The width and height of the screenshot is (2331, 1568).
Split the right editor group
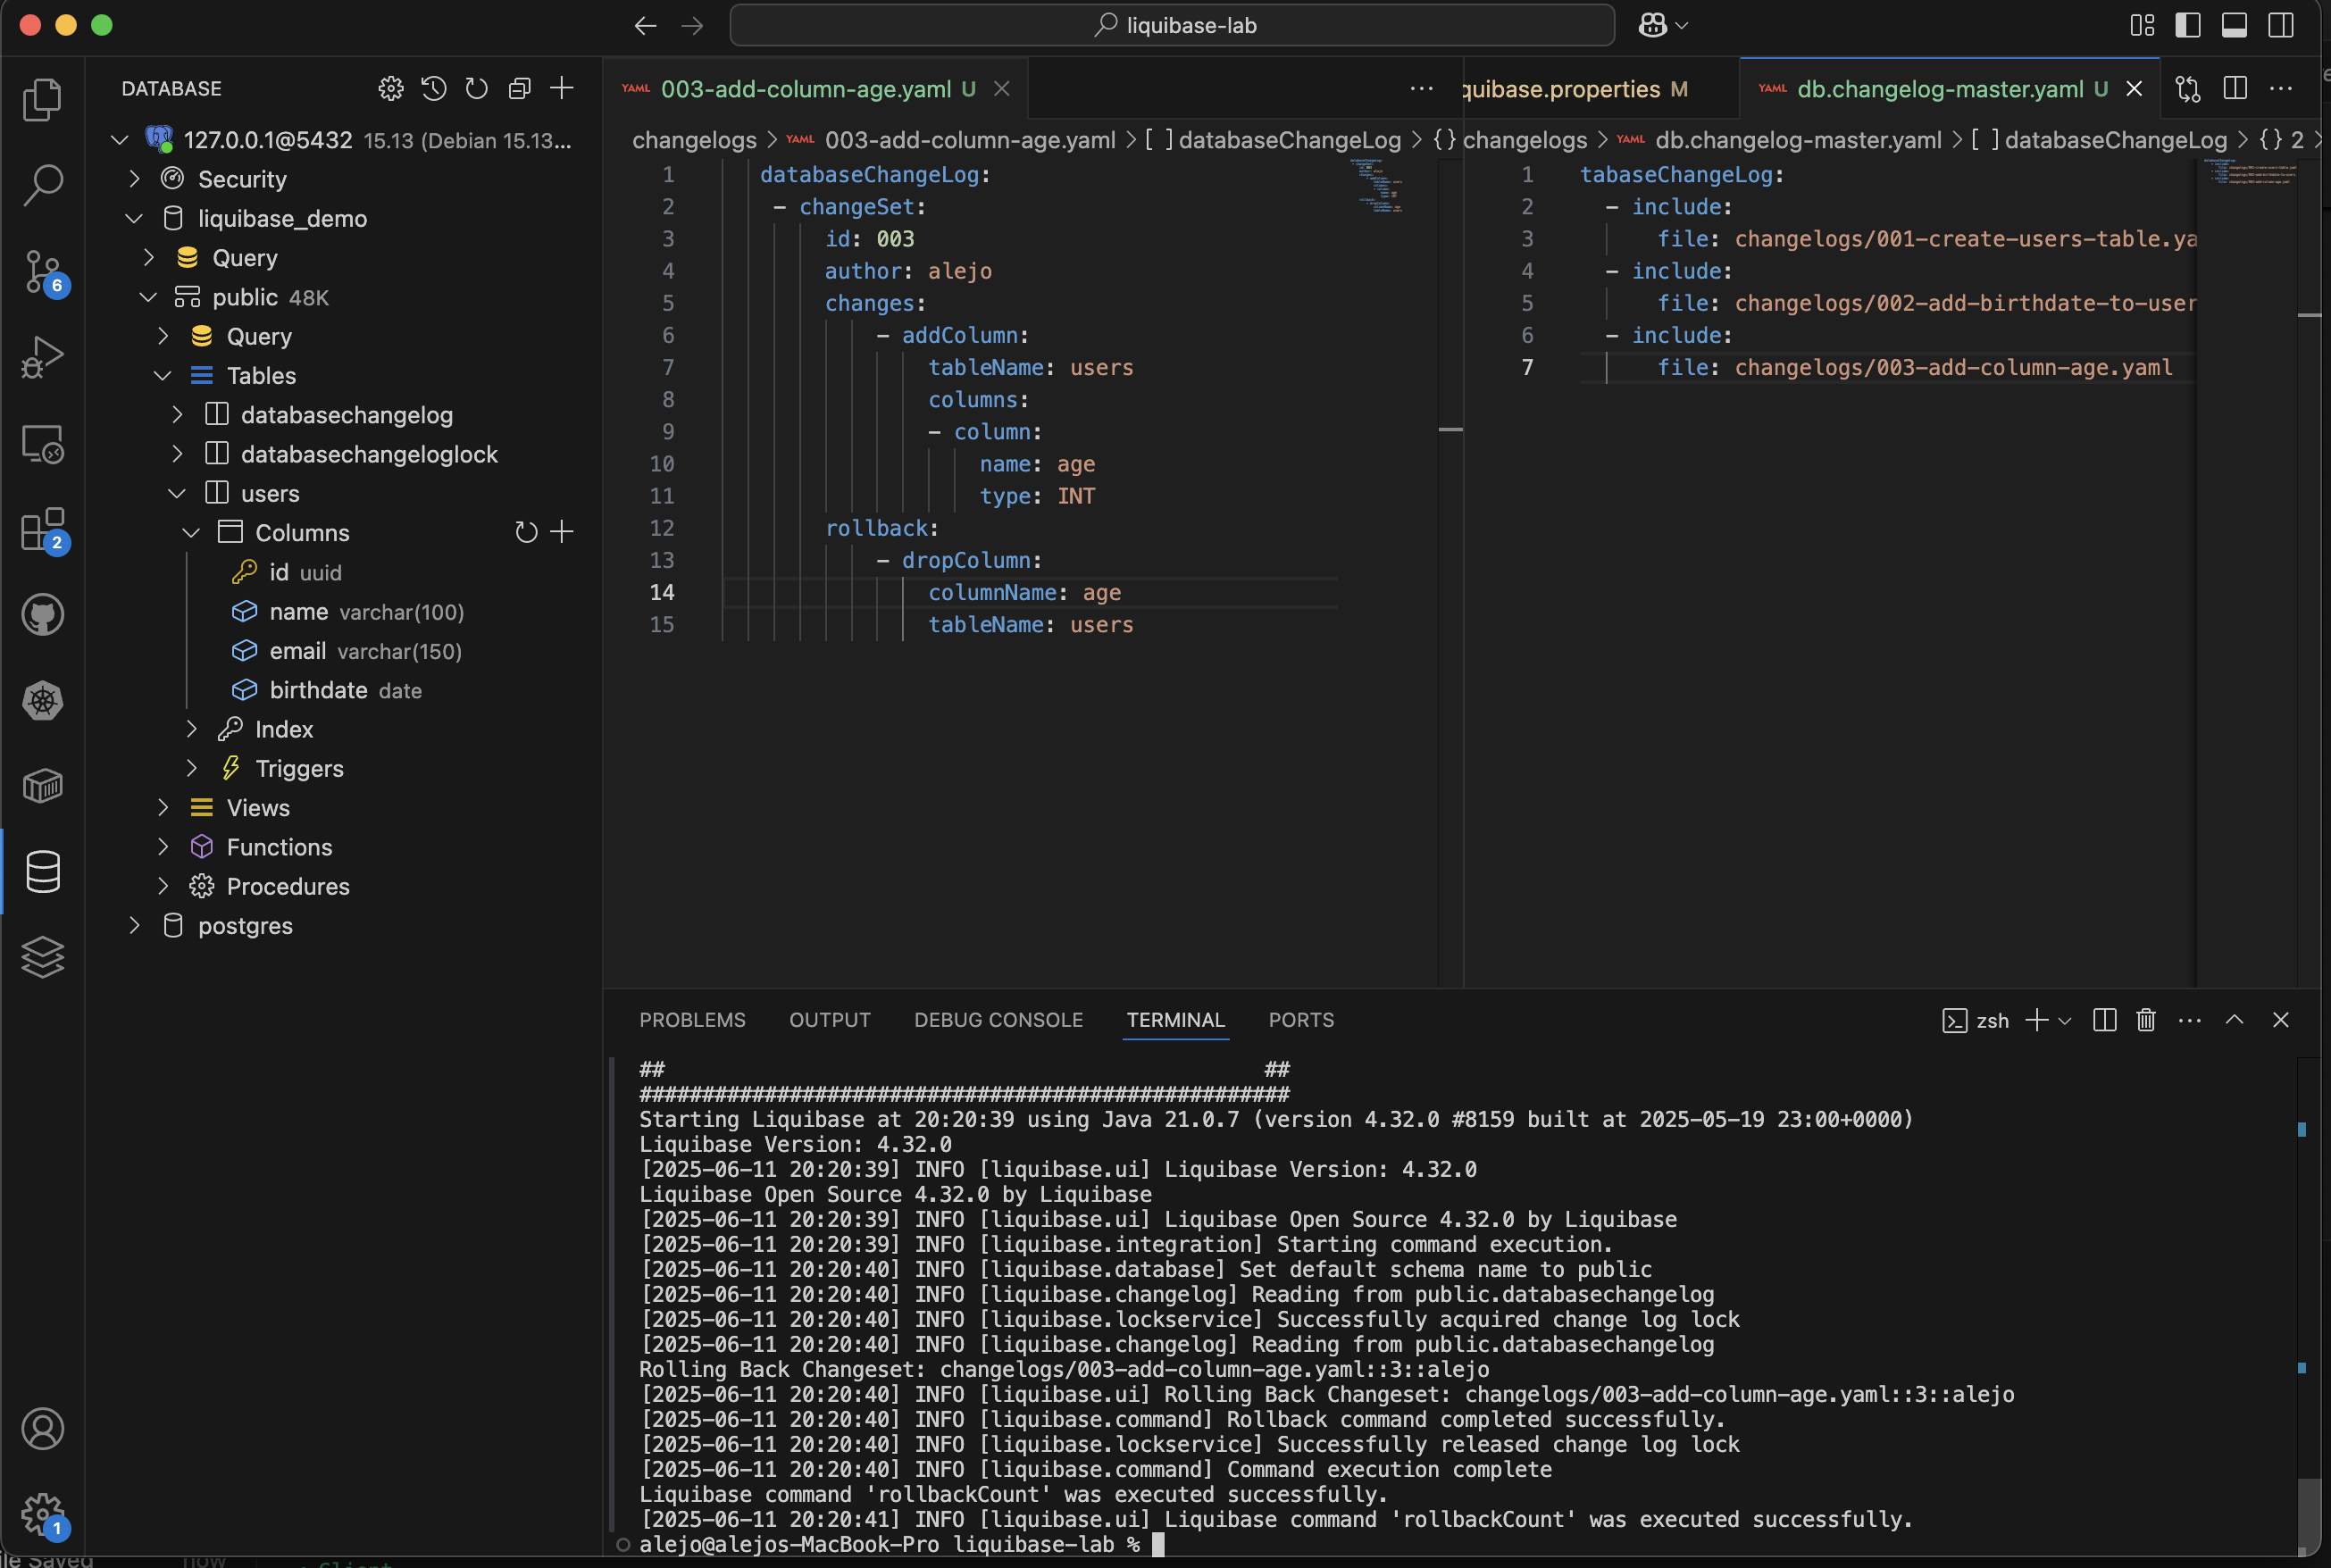point(2235,89)
